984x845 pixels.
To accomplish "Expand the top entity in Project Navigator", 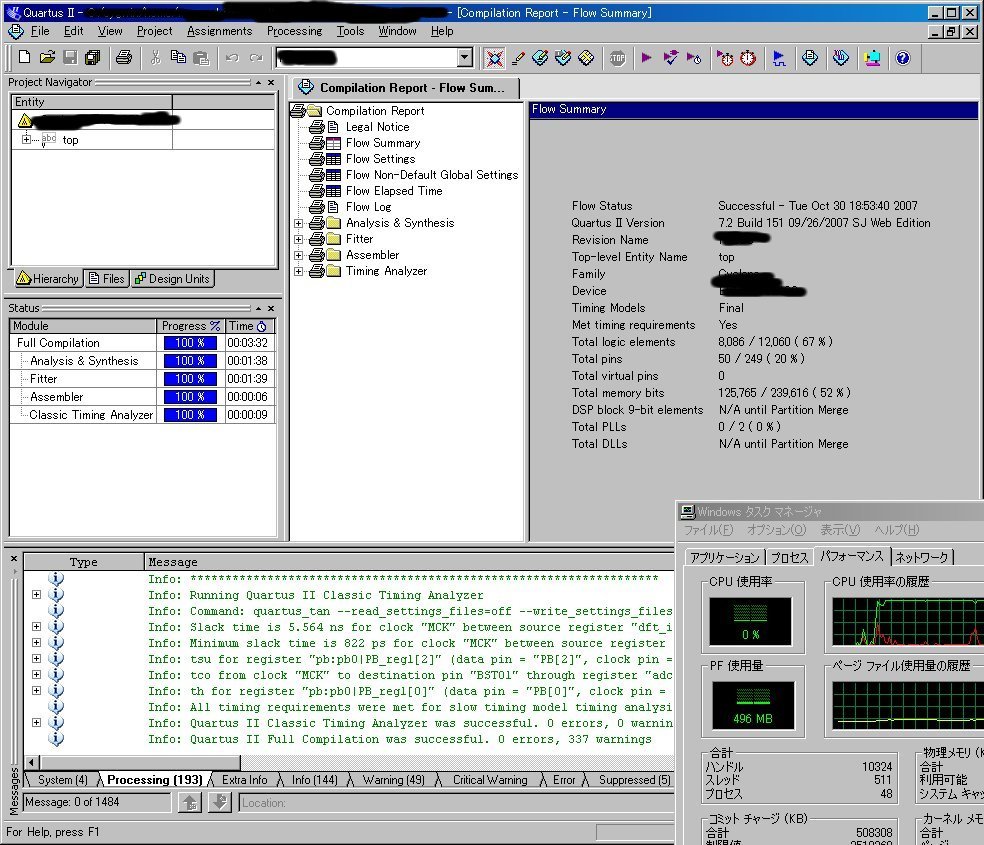I will click(x=26, y=140).
